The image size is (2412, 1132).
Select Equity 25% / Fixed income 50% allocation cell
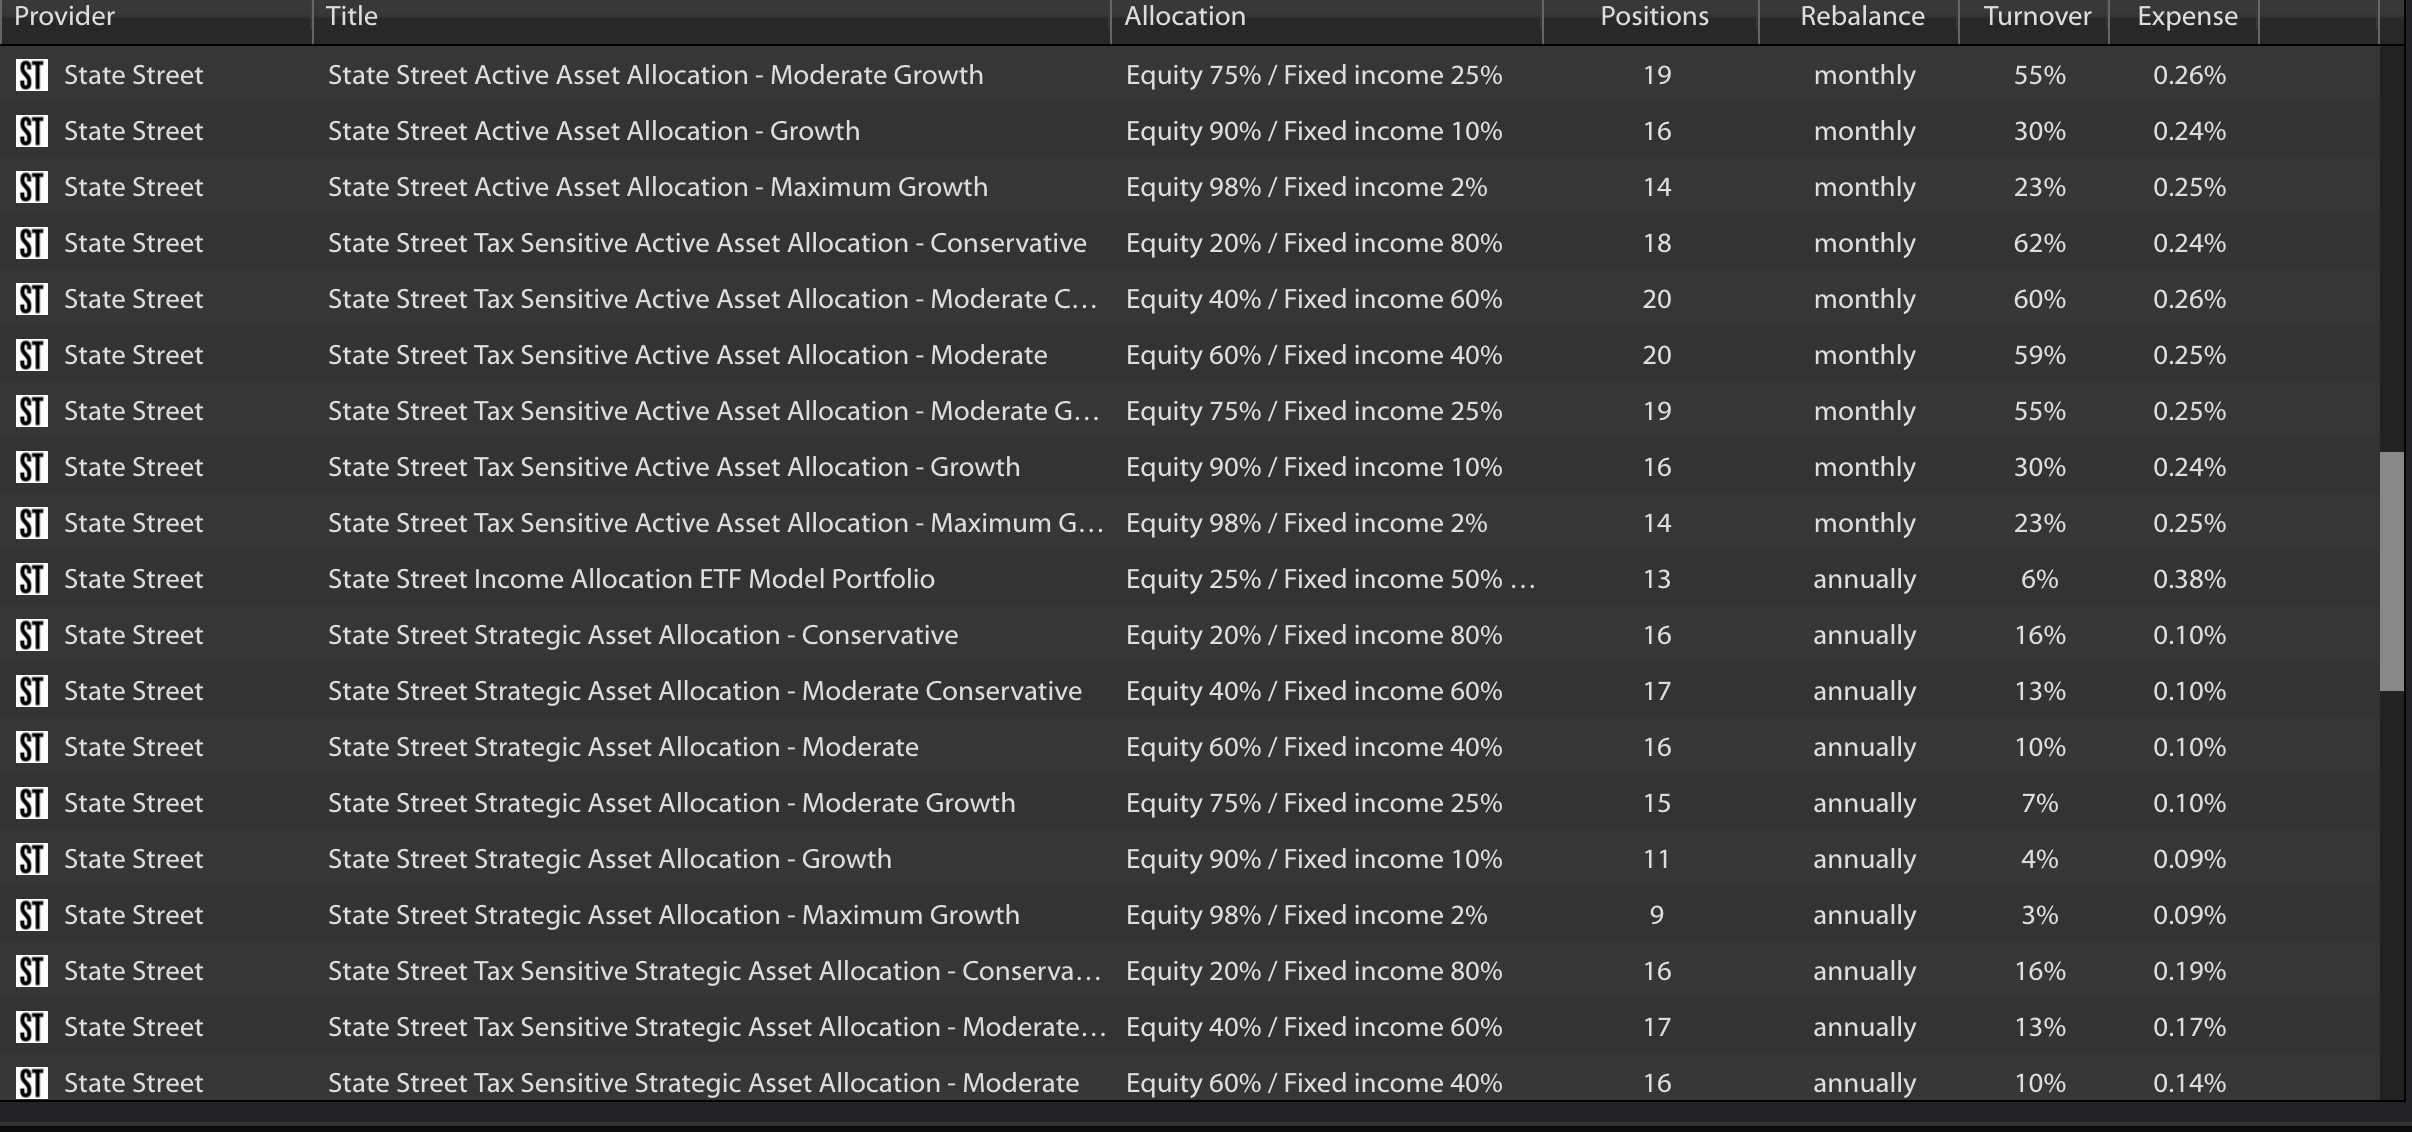click(x=1330, y=579)
